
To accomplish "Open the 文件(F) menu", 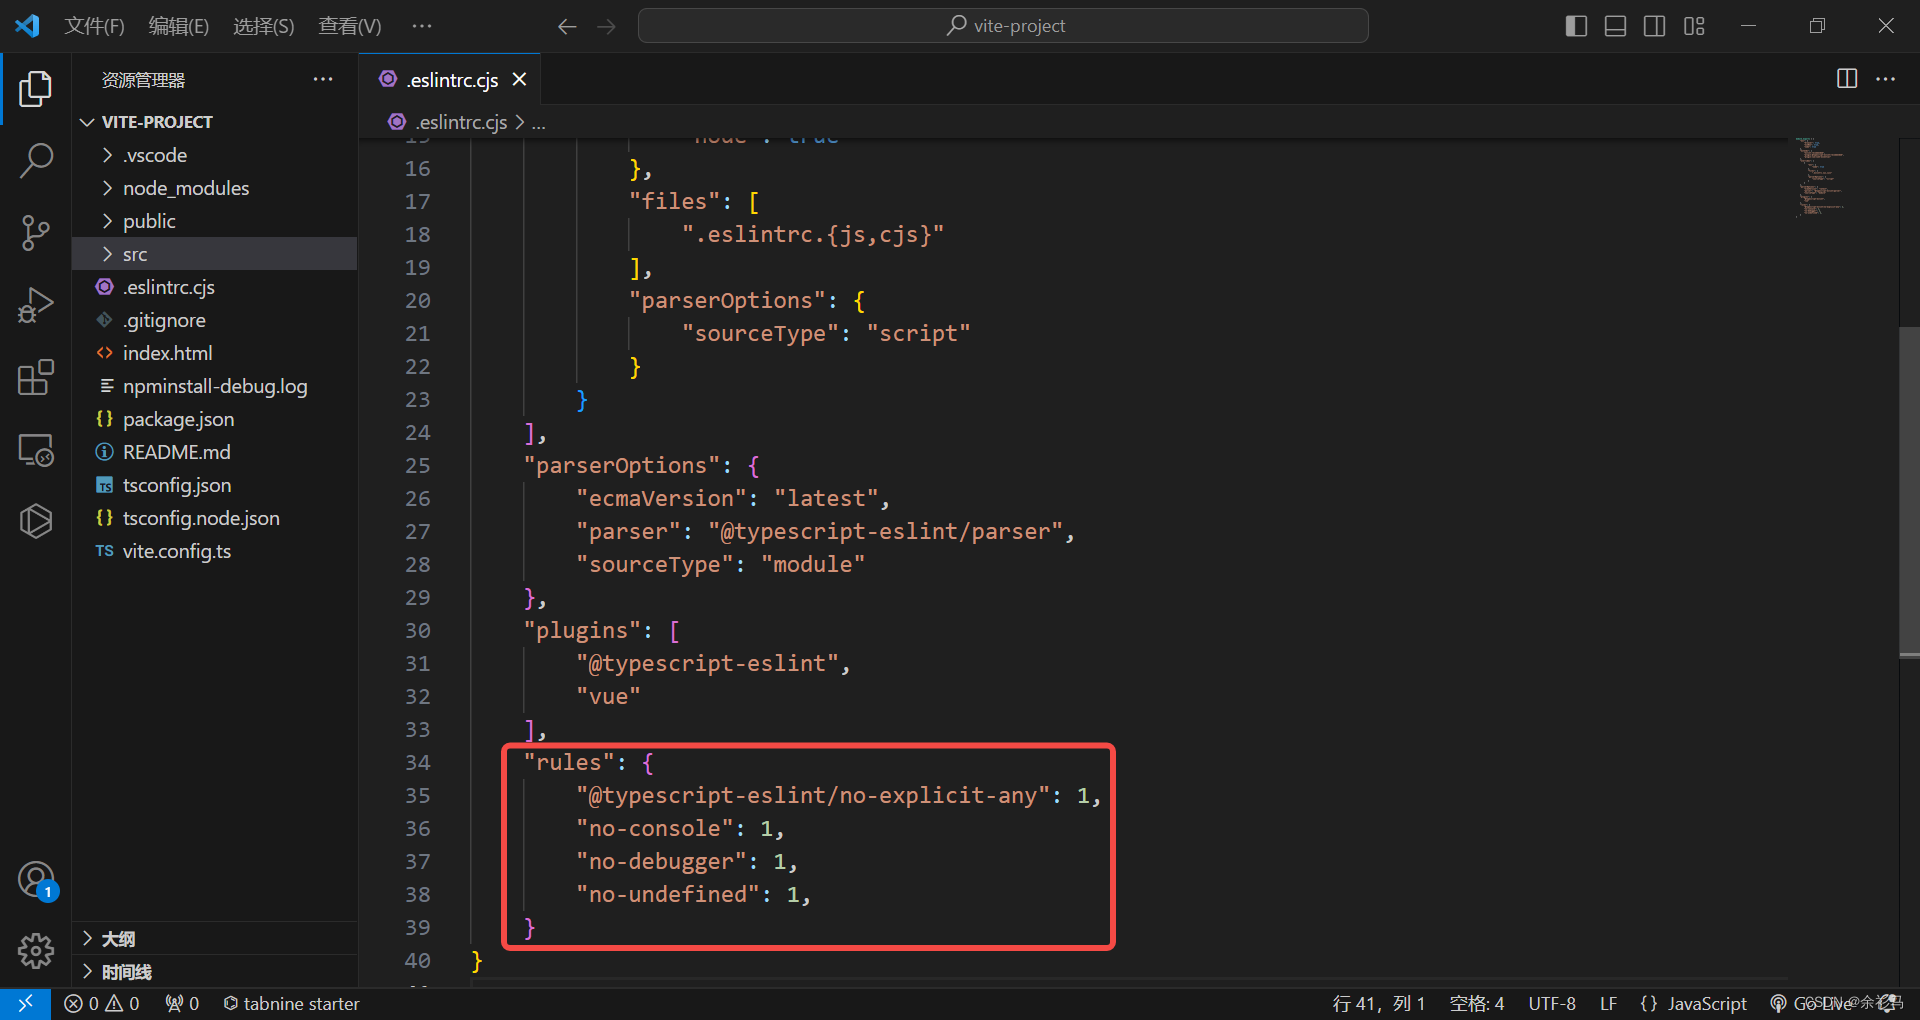I will 94,26.
